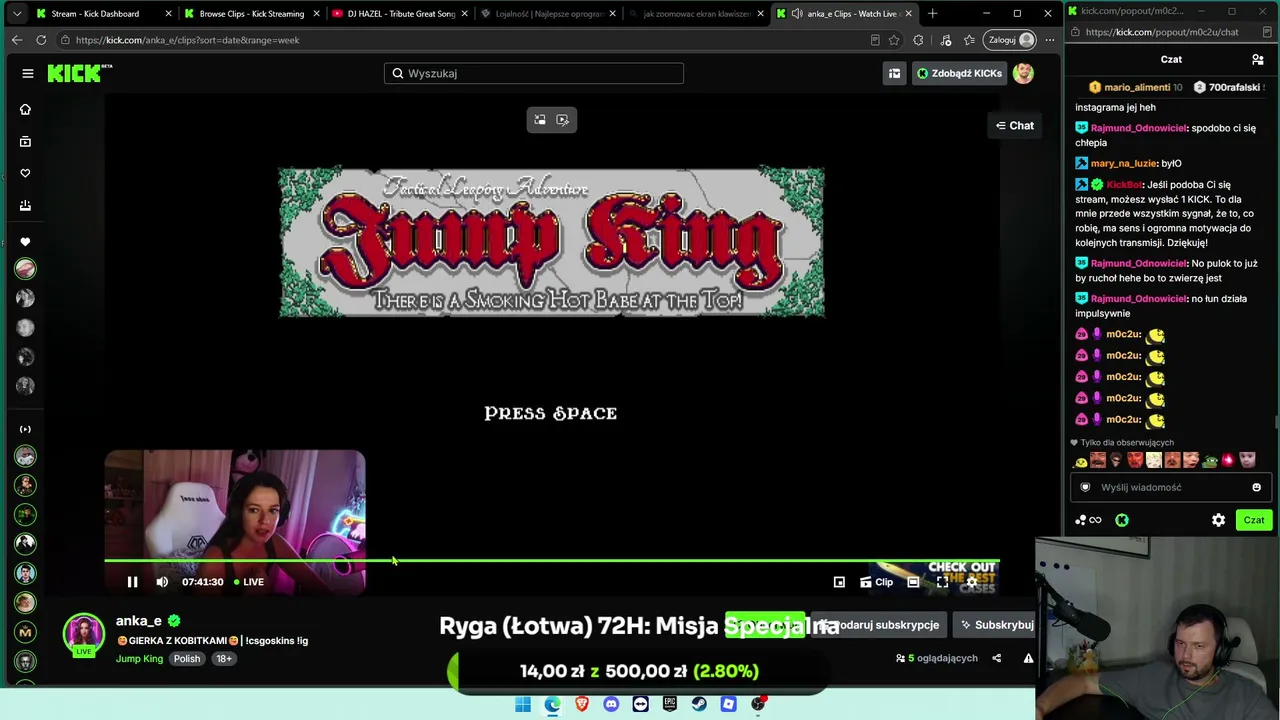The height and width of the screenshot is (720, 1280).
Task: Select the Pepe frog emote in chat
Action: tap(1210, 460)
